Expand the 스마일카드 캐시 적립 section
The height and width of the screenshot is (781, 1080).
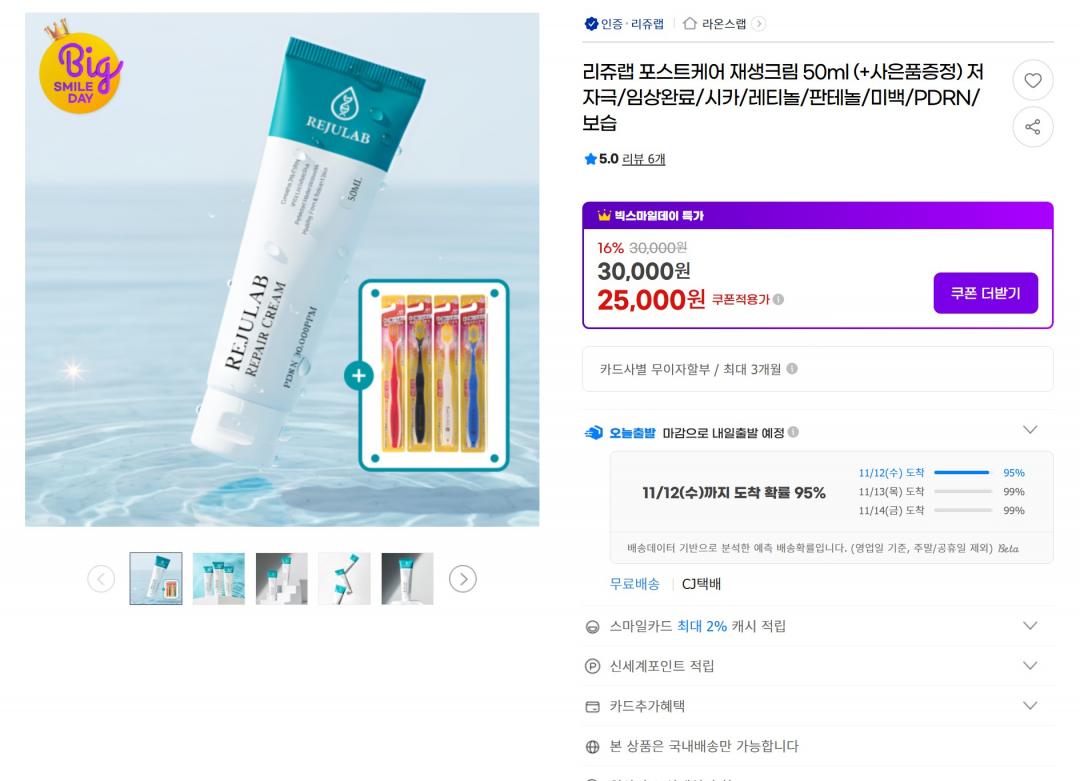[1030, 625]
